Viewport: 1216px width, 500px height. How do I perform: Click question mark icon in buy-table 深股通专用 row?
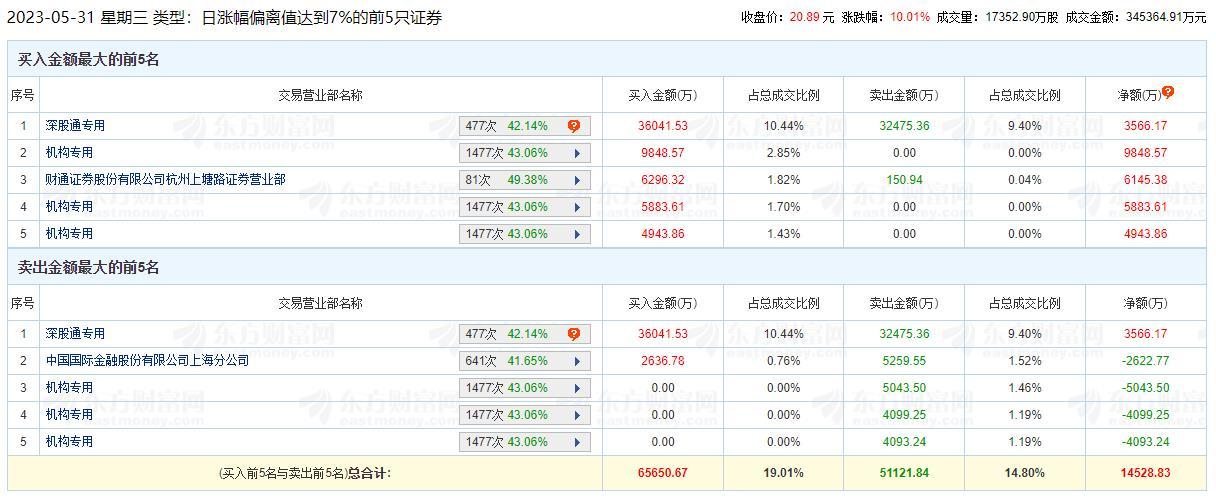tap(574, 127)
